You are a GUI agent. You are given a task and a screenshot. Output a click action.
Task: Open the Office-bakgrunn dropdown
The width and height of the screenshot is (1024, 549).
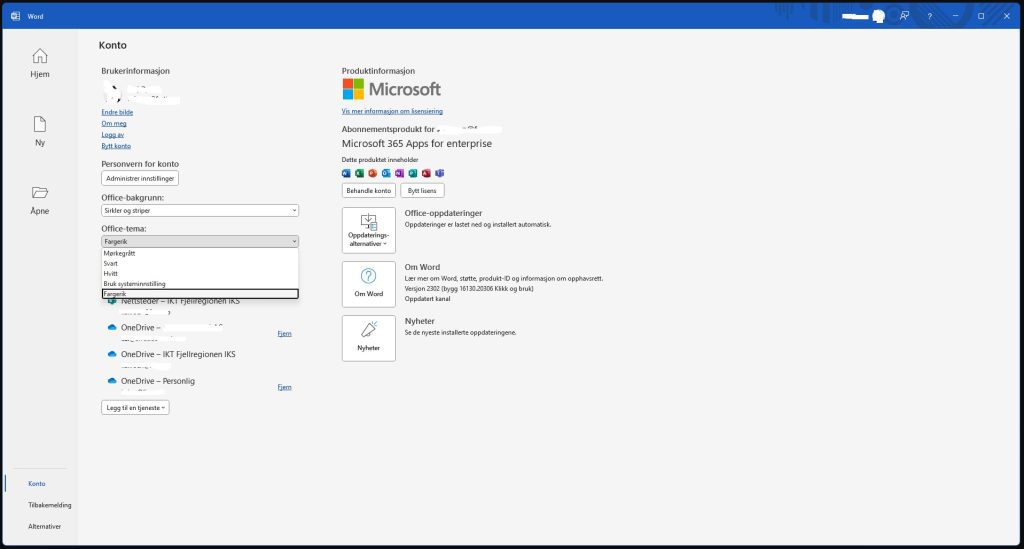click(200, 210)
